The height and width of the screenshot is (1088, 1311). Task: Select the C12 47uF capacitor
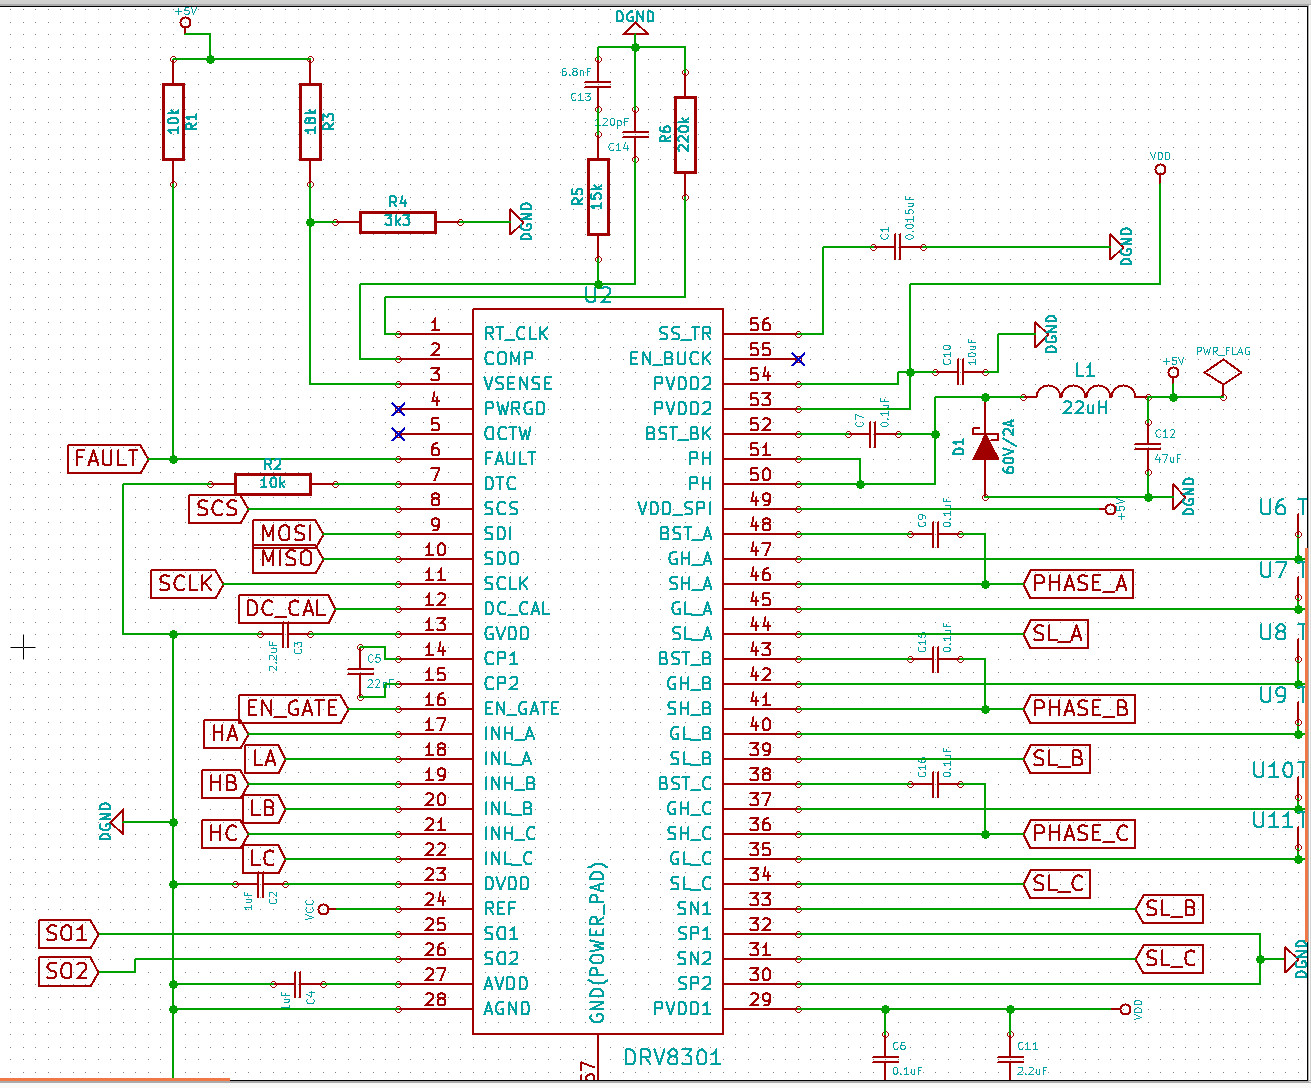[1148, 447]
